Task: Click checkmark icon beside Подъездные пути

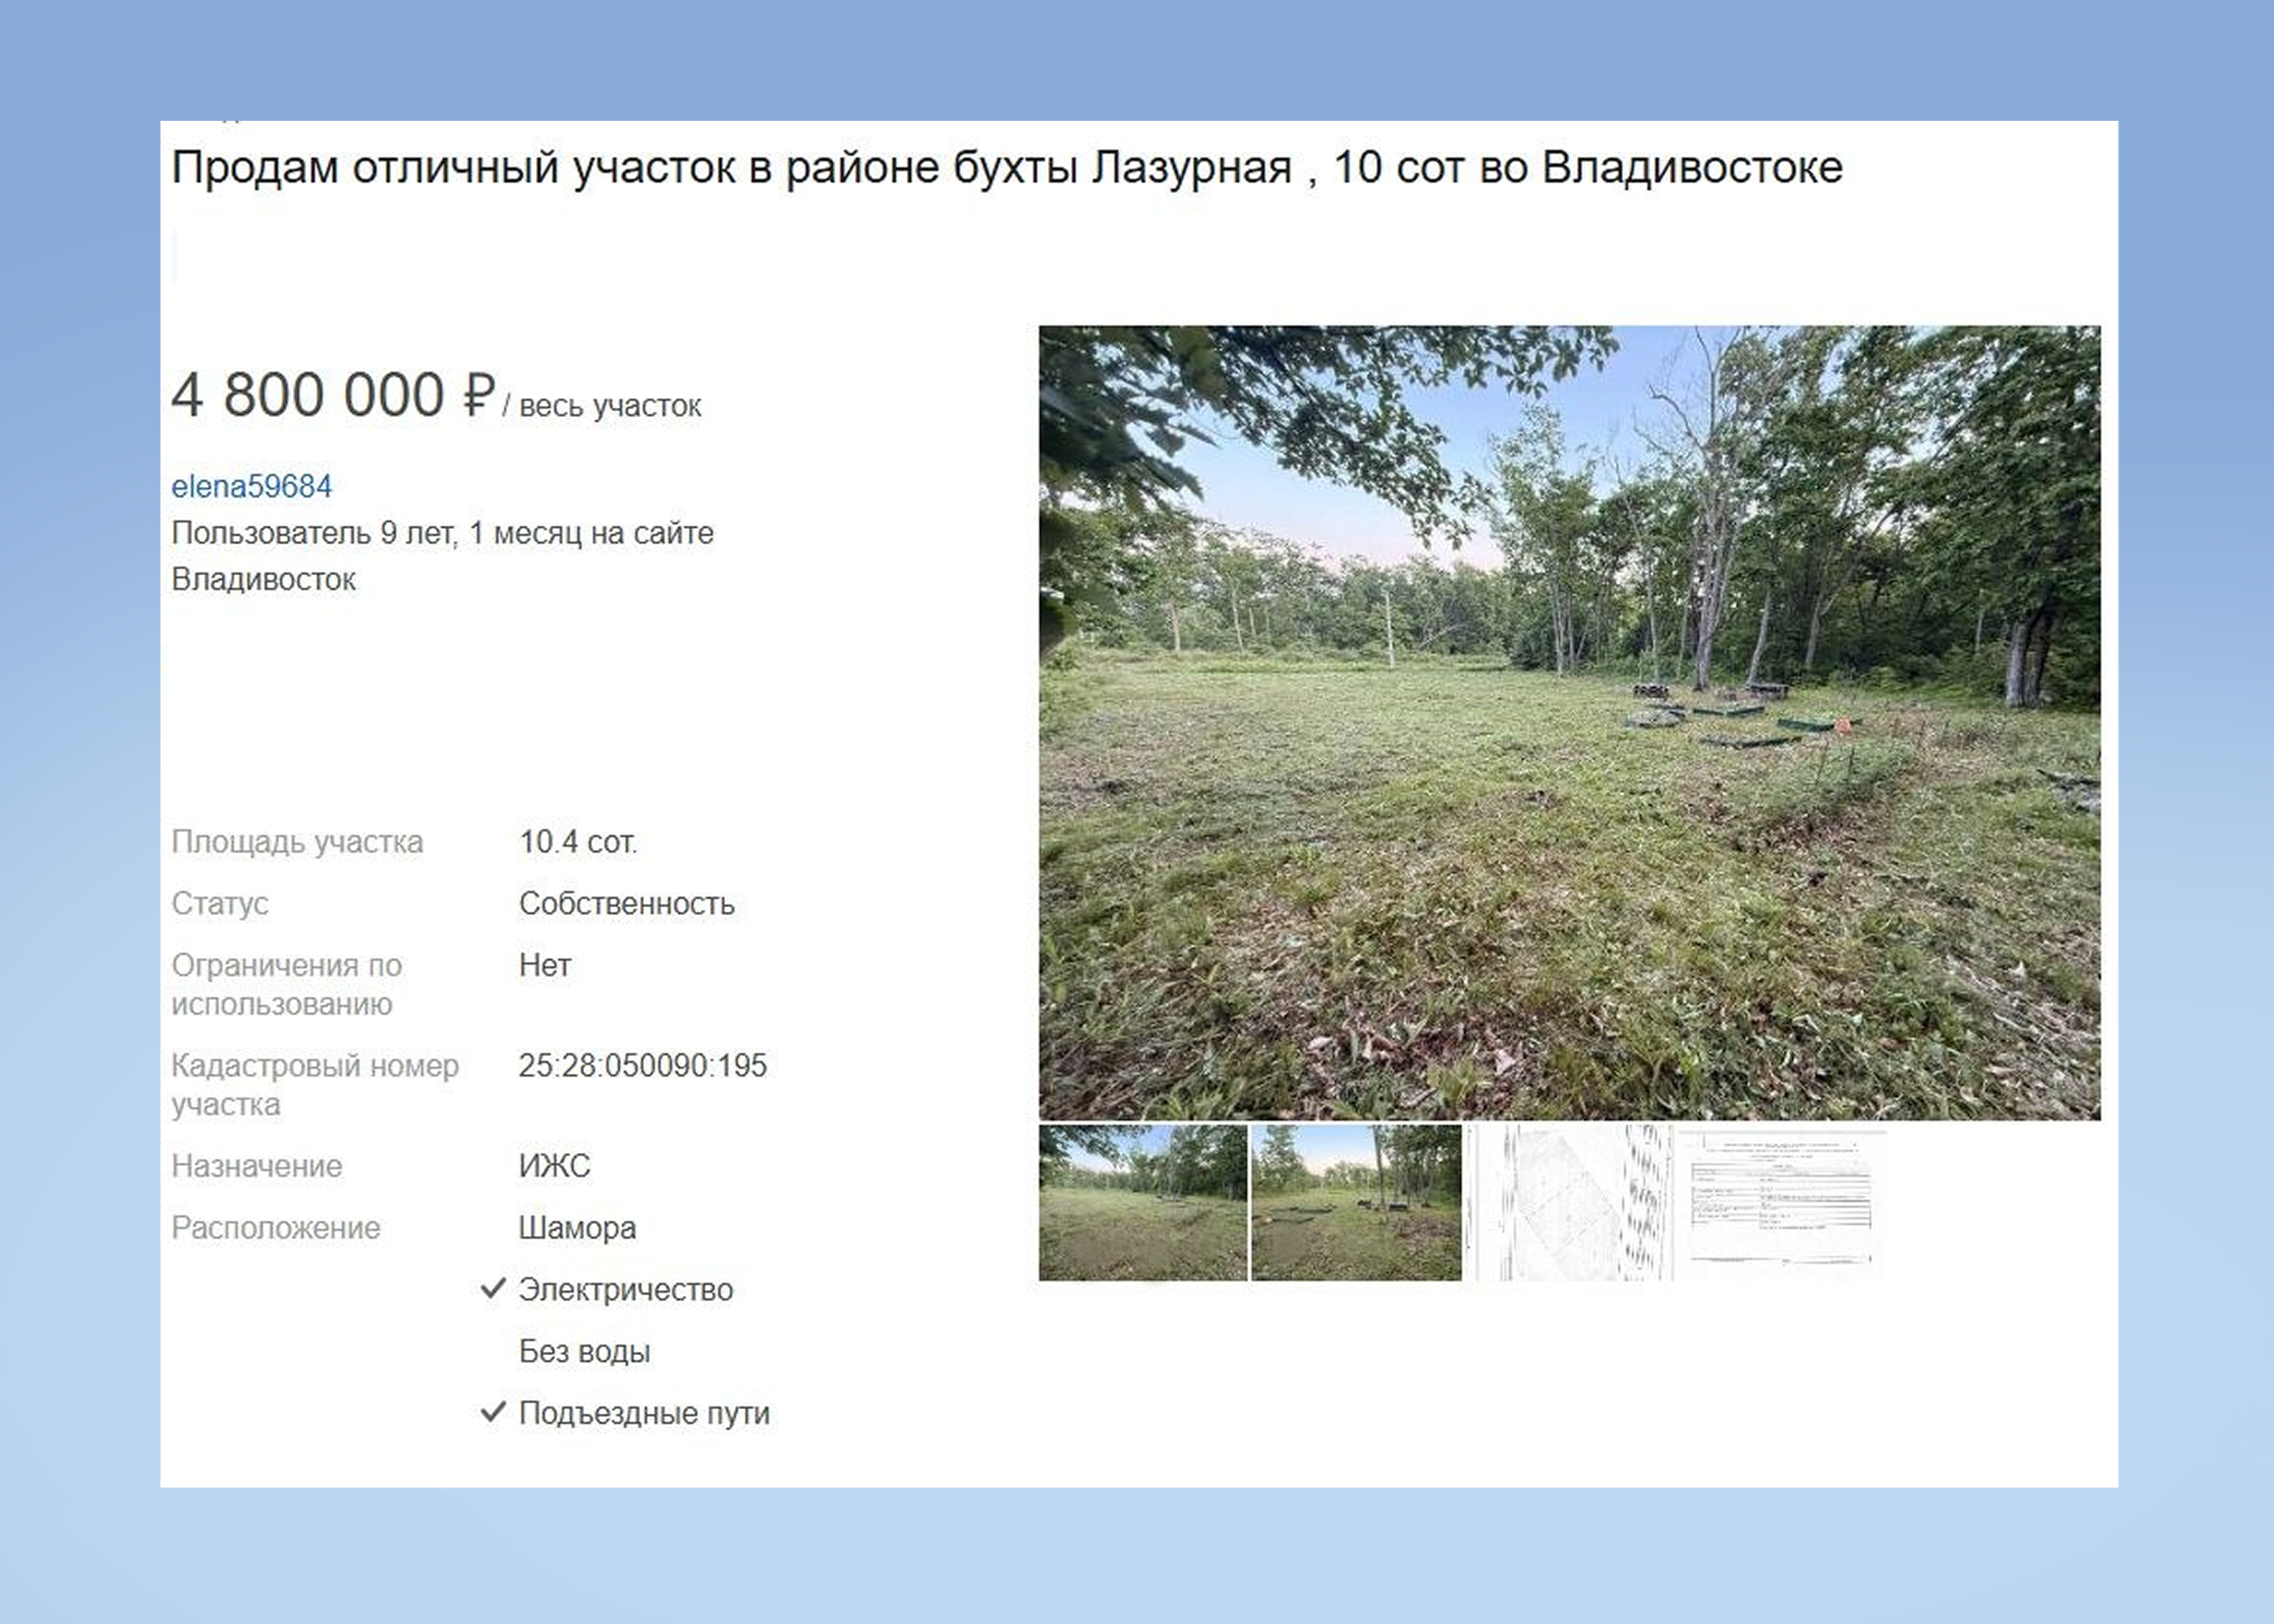Action: (493, 1412)
